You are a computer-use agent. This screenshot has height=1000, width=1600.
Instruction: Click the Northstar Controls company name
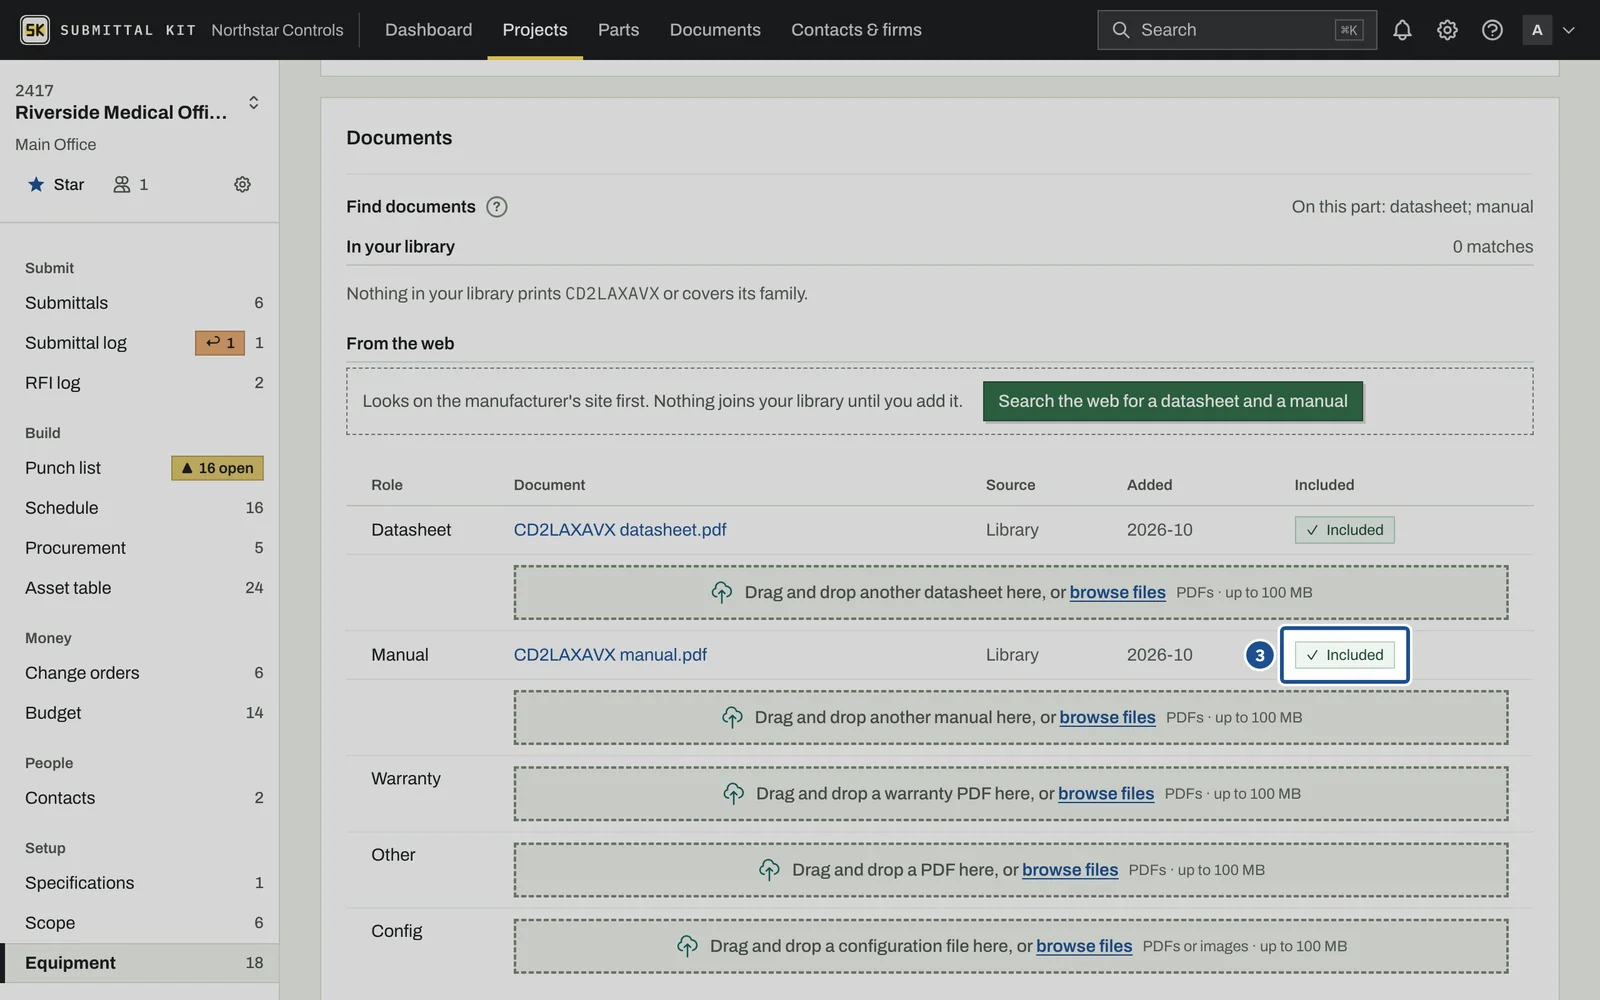[277, 30]
